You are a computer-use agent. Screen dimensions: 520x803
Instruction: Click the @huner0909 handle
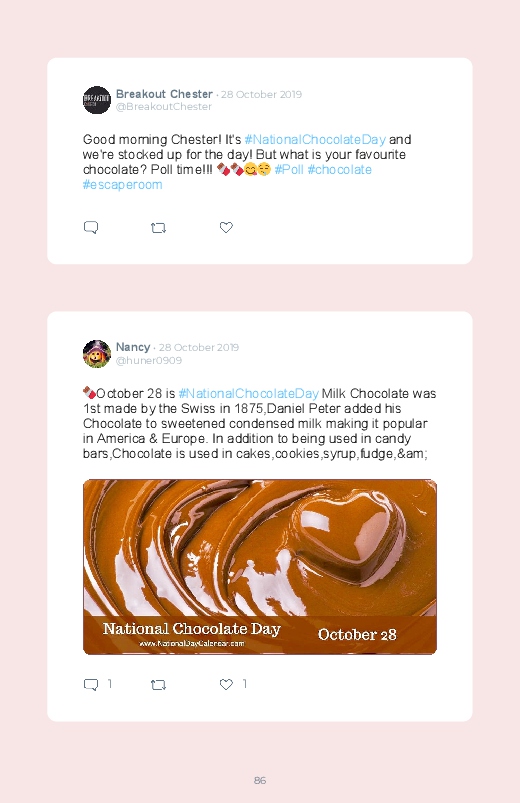[149, 361]
